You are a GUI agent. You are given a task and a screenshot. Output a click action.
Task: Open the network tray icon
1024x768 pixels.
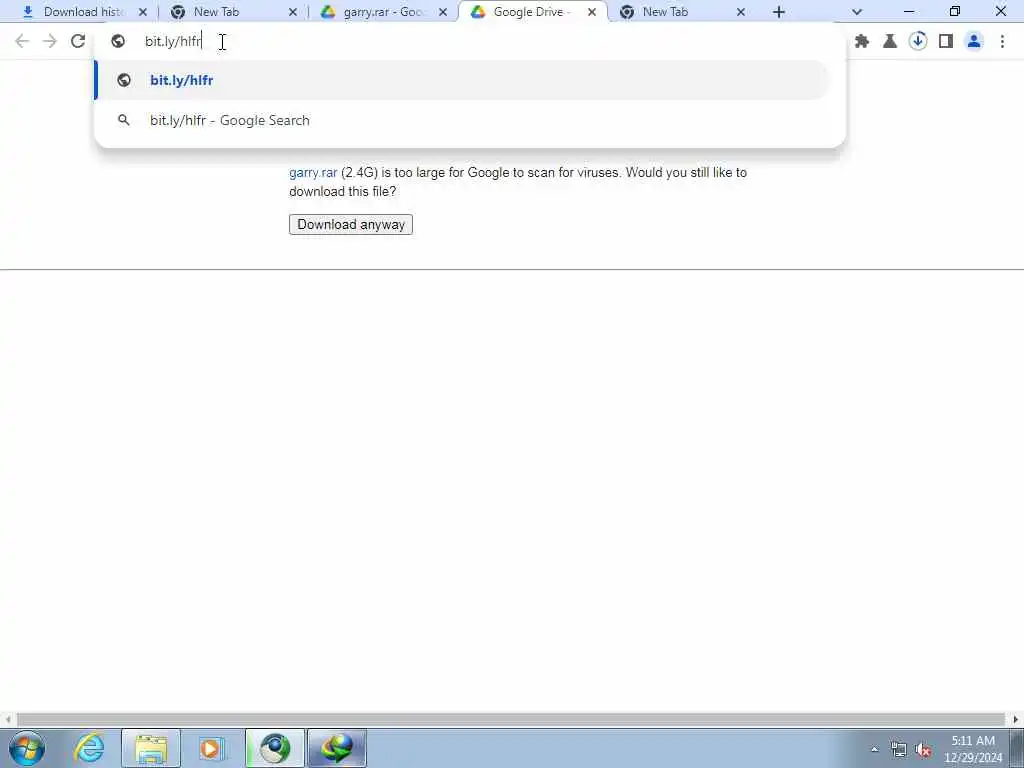click(x=899, y=750)
